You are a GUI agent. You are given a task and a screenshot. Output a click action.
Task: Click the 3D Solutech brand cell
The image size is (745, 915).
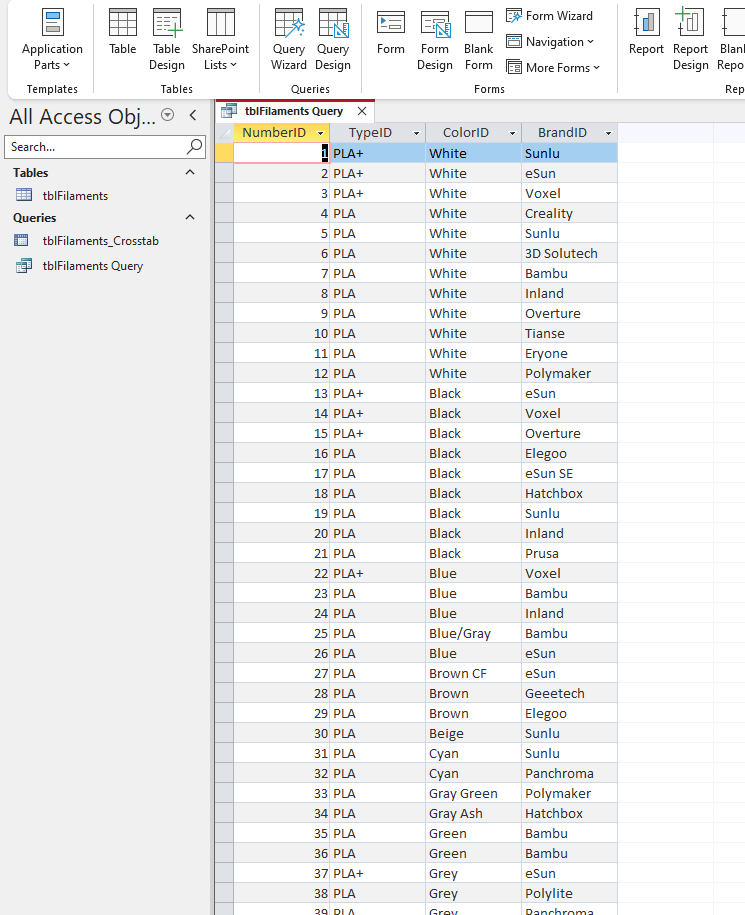pos(569,253)
